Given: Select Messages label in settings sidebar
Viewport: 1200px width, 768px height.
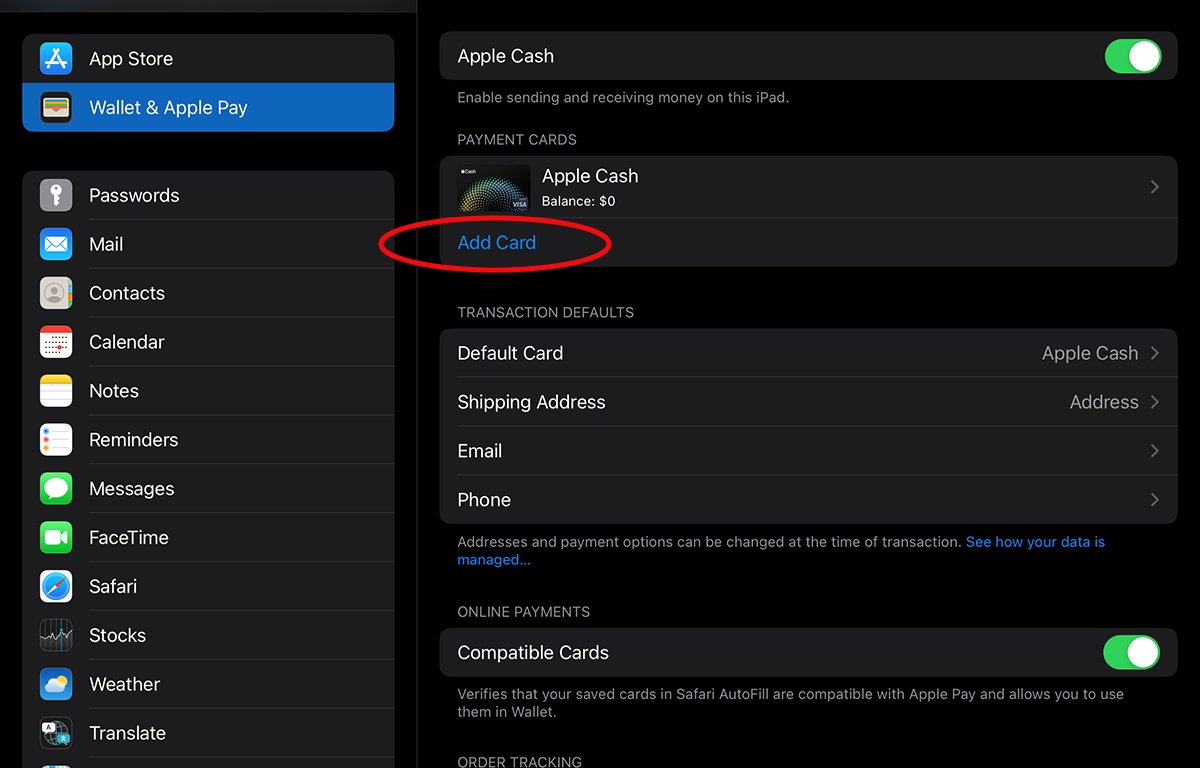Looking at the screenshot, I should [x=132, y=489].
